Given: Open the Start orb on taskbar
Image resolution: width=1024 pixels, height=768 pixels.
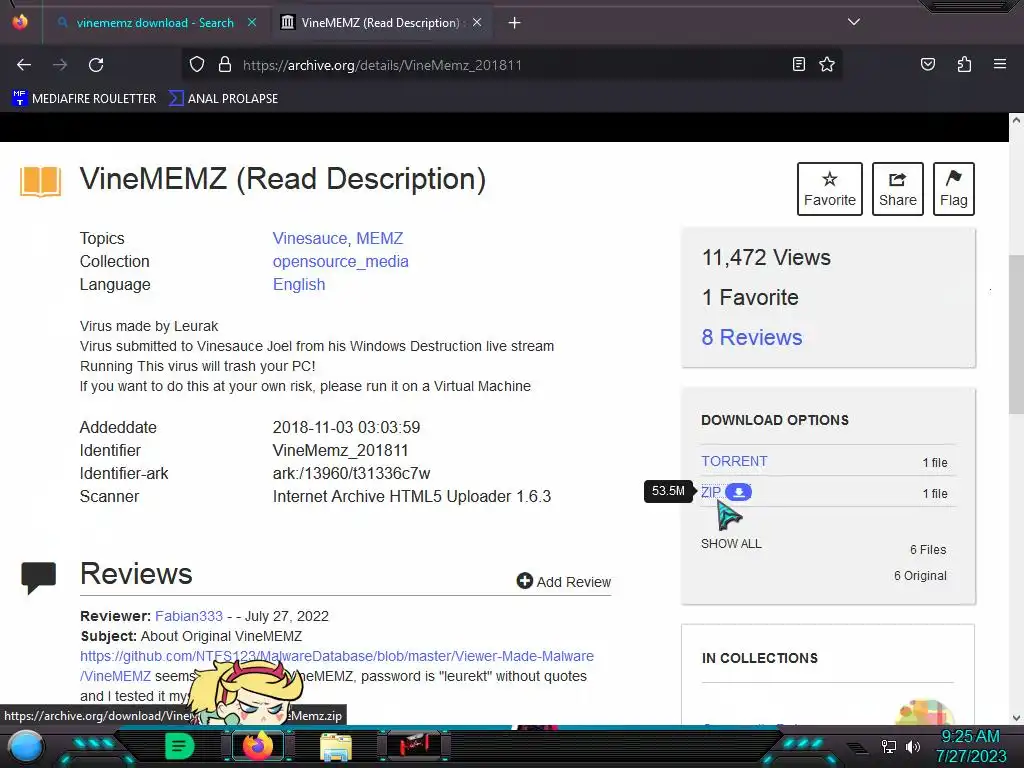Looking at the screenshot, I should [26, 747].
